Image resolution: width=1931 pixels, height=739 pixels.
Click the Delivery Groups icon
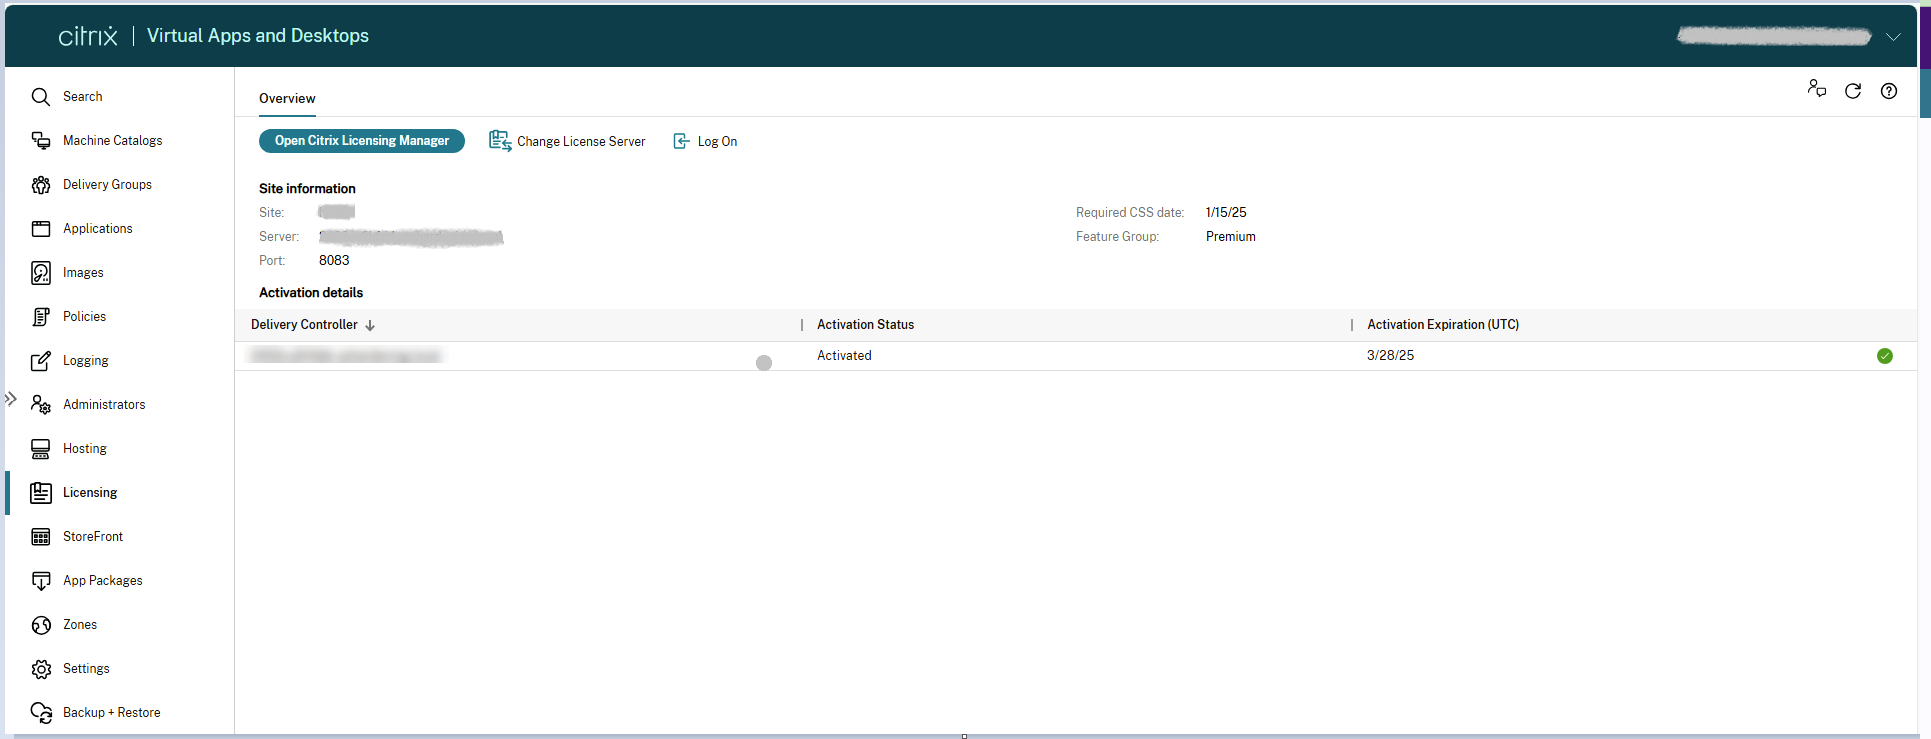[41, 185]
